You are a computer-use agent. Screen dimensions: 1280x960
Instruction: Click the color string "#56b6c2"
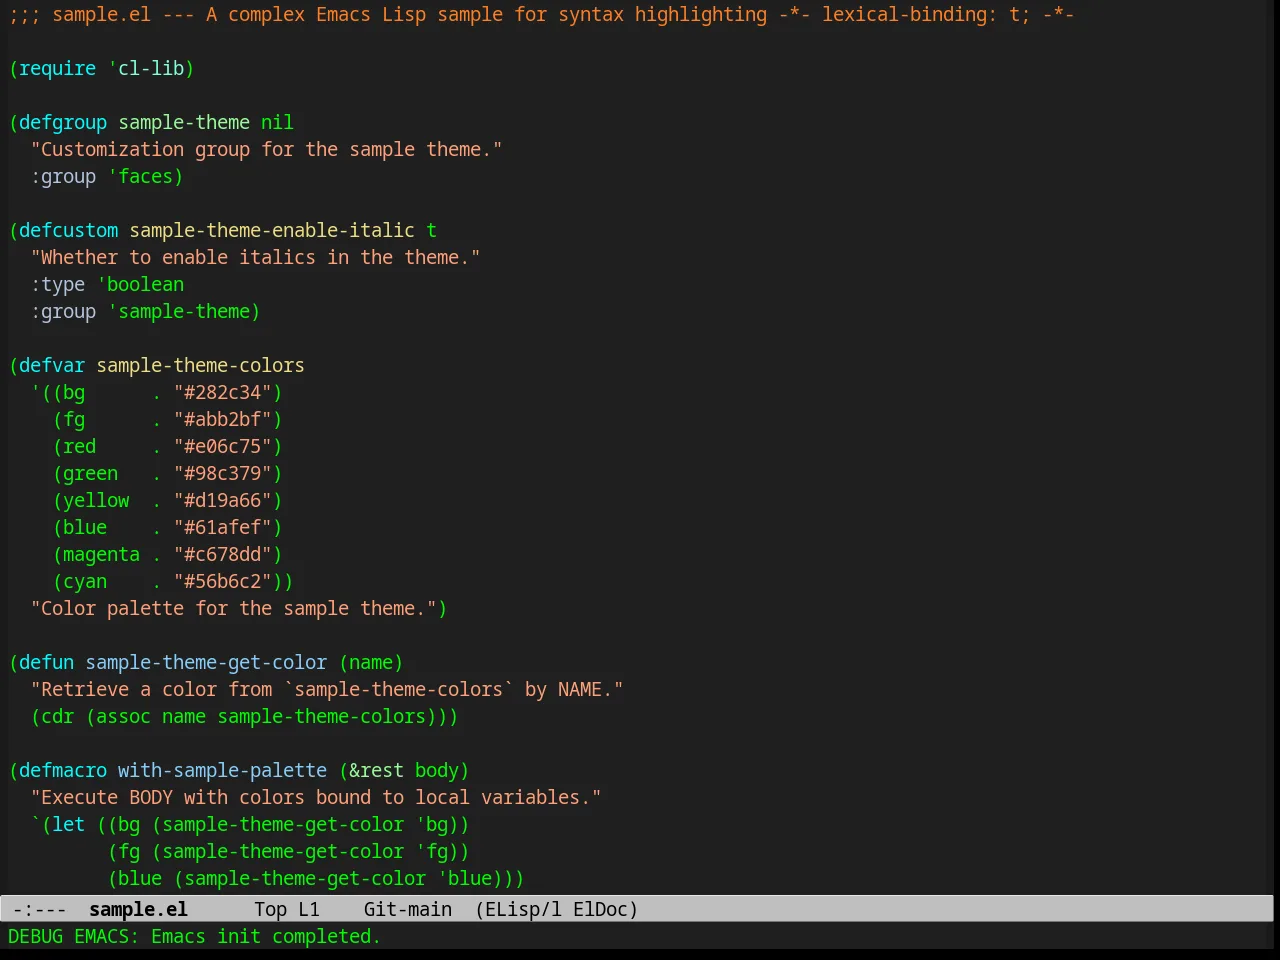click(223, 581)
